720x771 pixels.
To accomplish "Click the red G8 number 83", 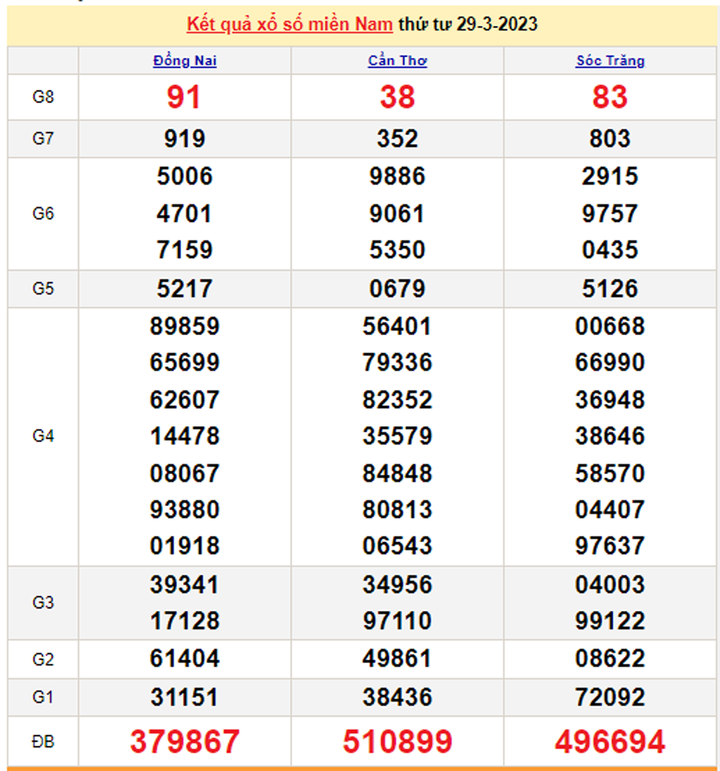I will pyautogui.click(x=610, y=97).
